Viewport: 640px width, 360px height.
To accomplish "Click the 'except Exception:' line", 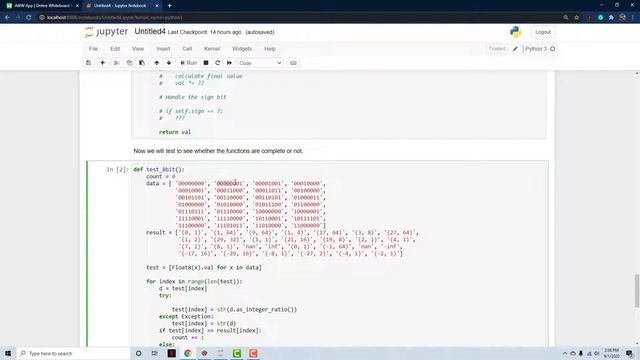I will tap(186, 317).
